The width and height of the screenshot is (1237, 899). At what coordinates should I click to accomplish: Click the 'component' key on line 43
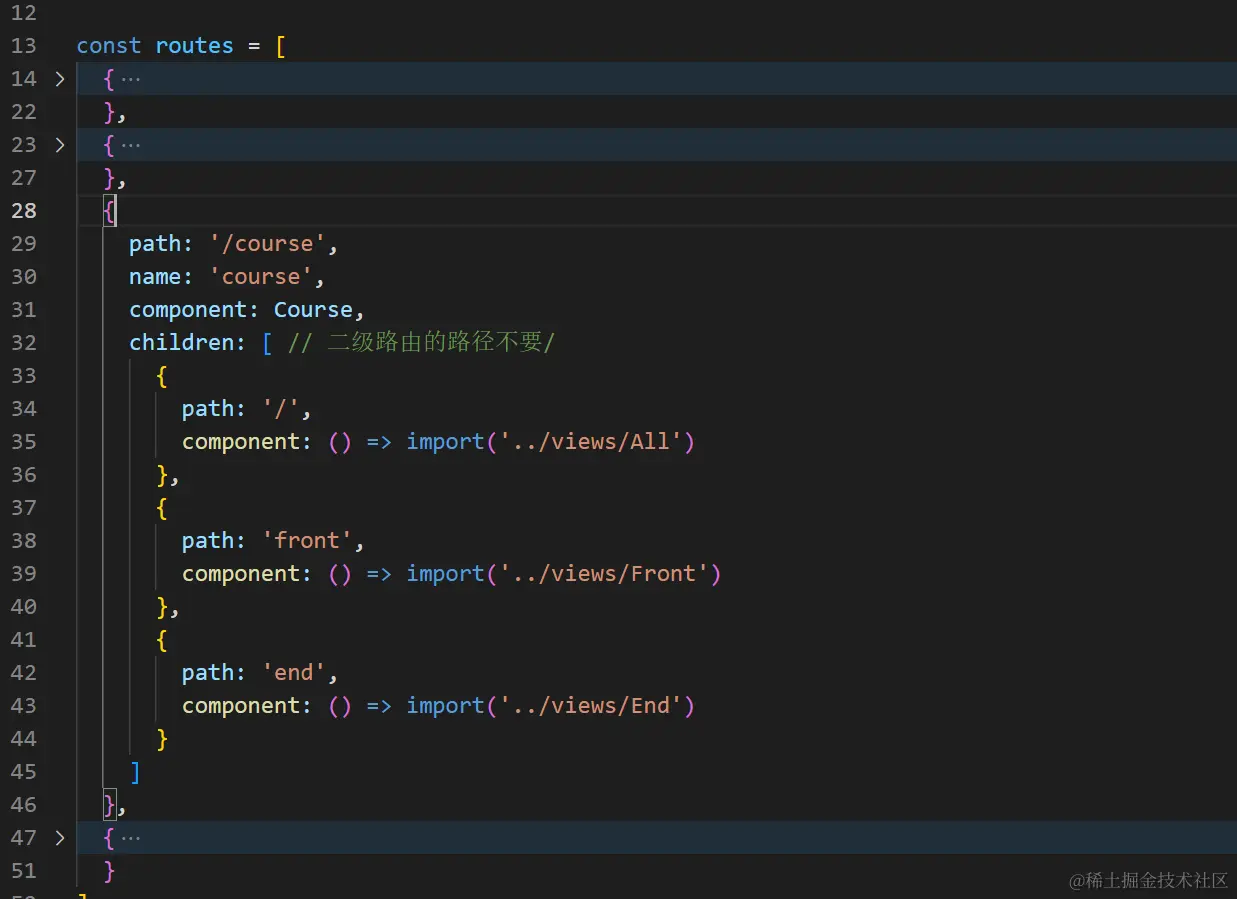click(240, 706)
